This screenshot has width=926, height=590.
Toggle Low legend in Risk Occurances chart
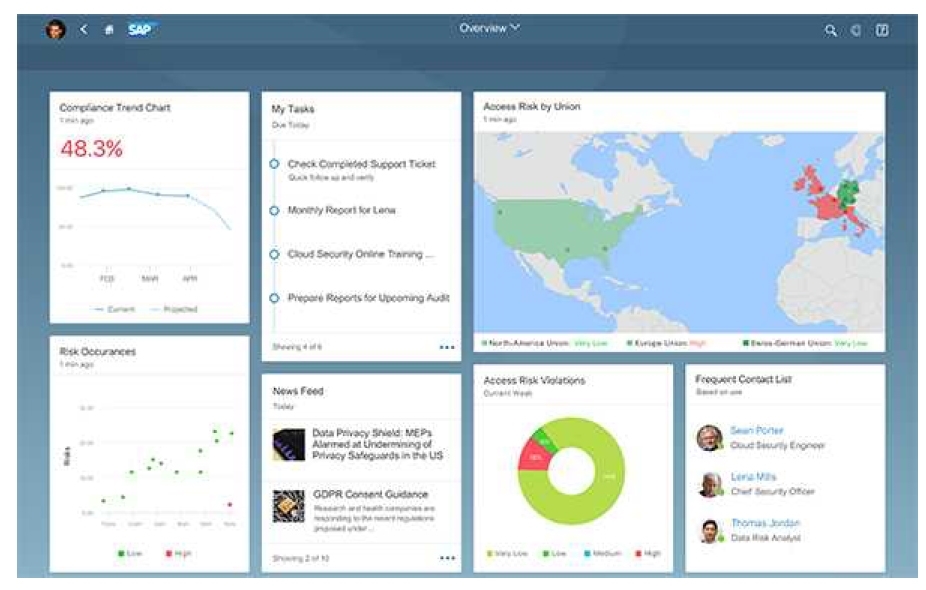point(130,553)
